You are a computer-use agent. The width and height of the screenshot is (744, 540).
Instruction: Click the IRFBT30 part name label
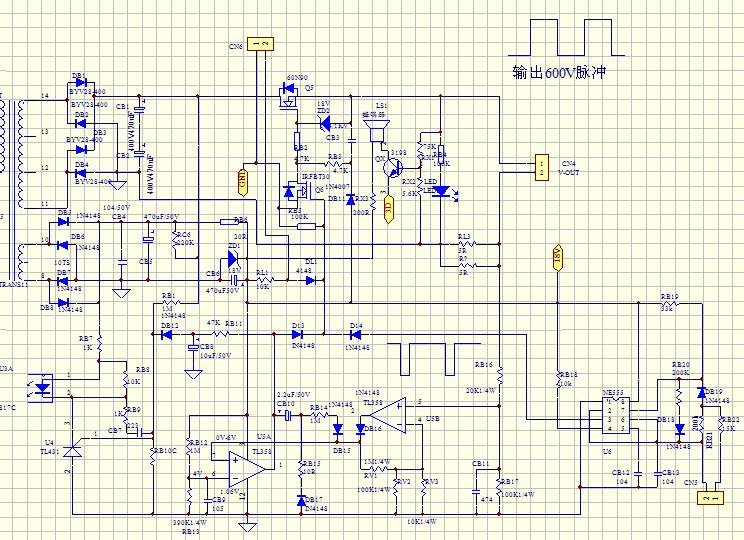pos(316,177)
